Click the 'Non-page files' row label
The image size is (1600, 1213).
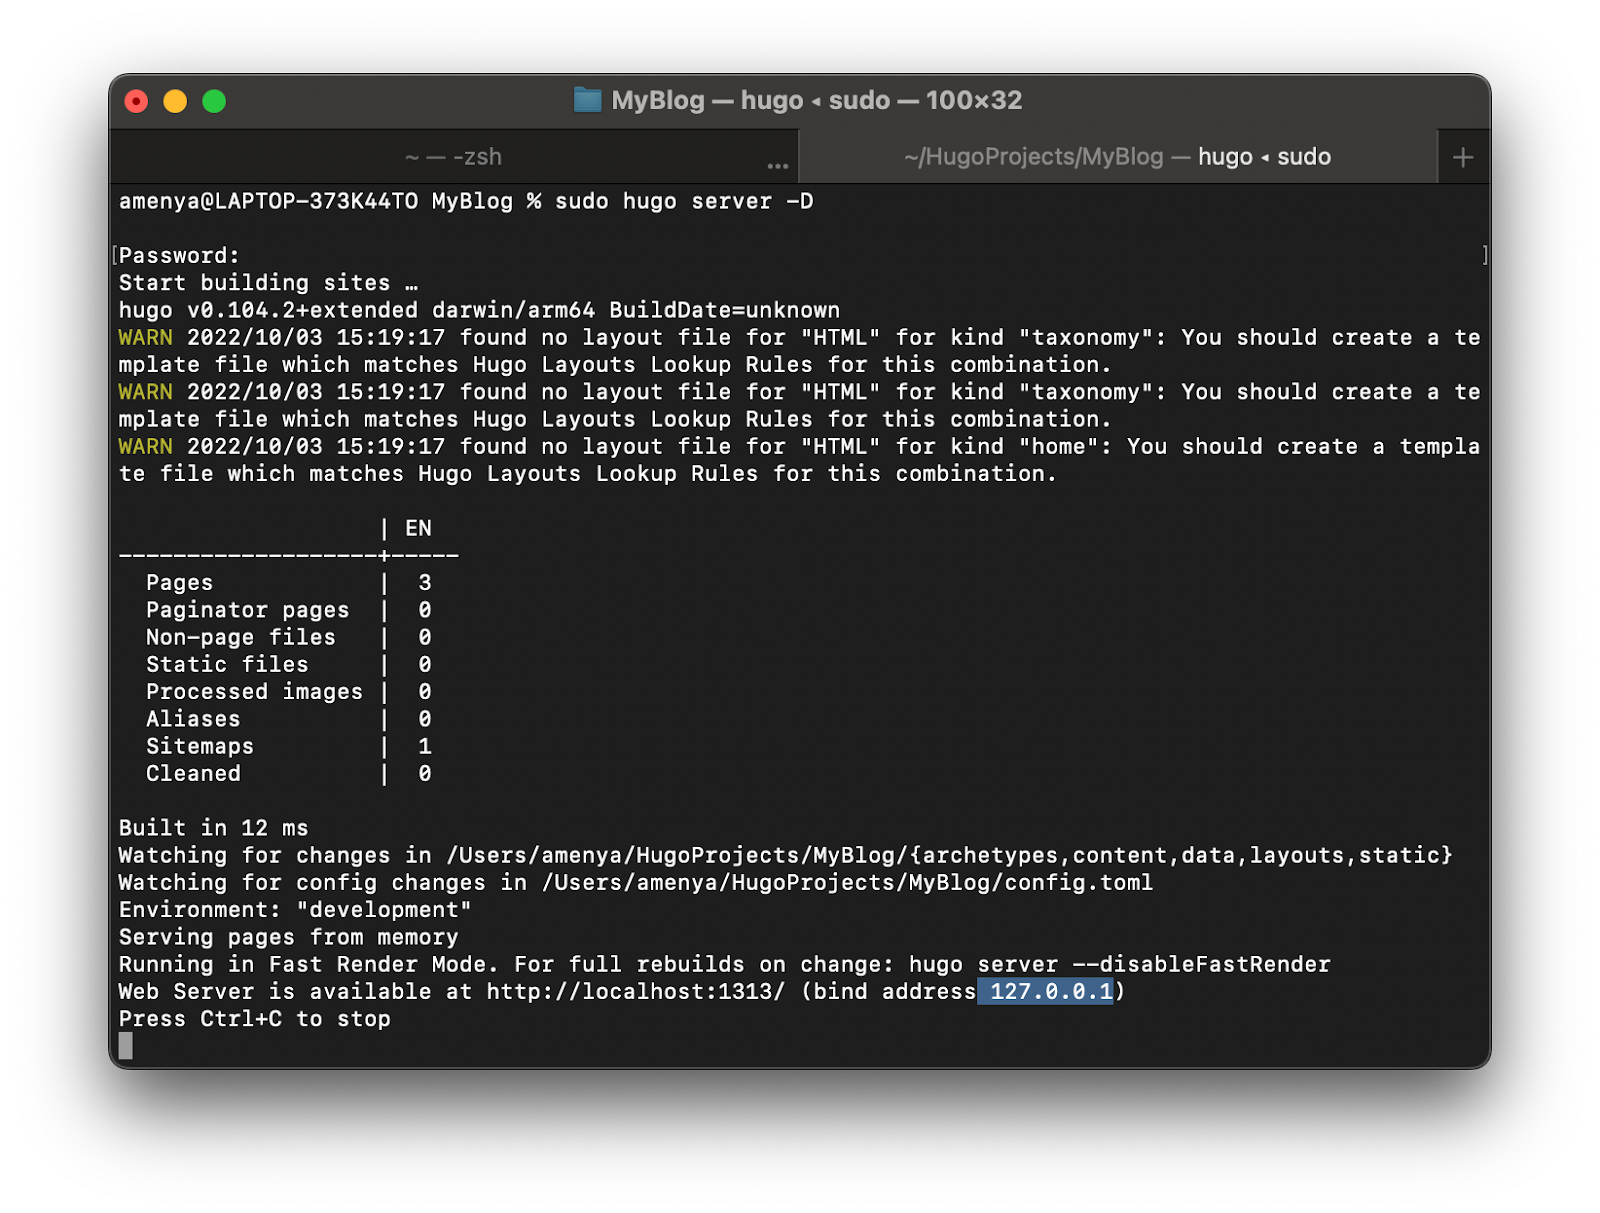coord(240,637)
